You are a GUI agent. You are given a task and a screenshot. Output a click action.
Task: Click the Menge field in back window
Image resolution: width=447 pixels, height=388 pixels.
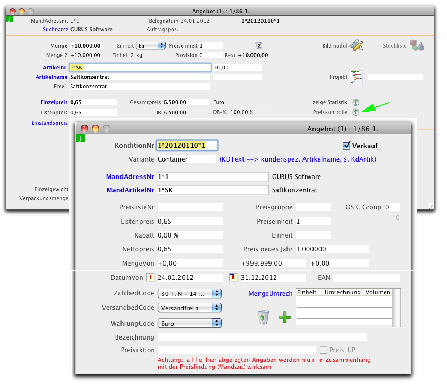[86, 46]
